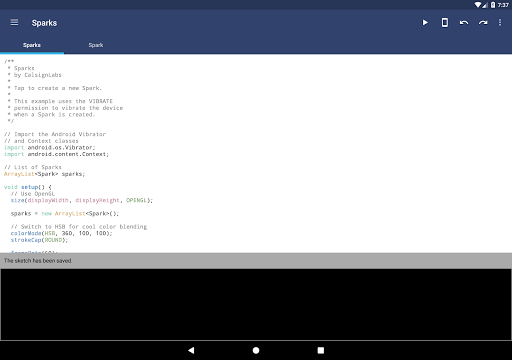The width and height of the screenshot is (512, 360).
Task: Undo the last edit
Action: coord(464,22)
